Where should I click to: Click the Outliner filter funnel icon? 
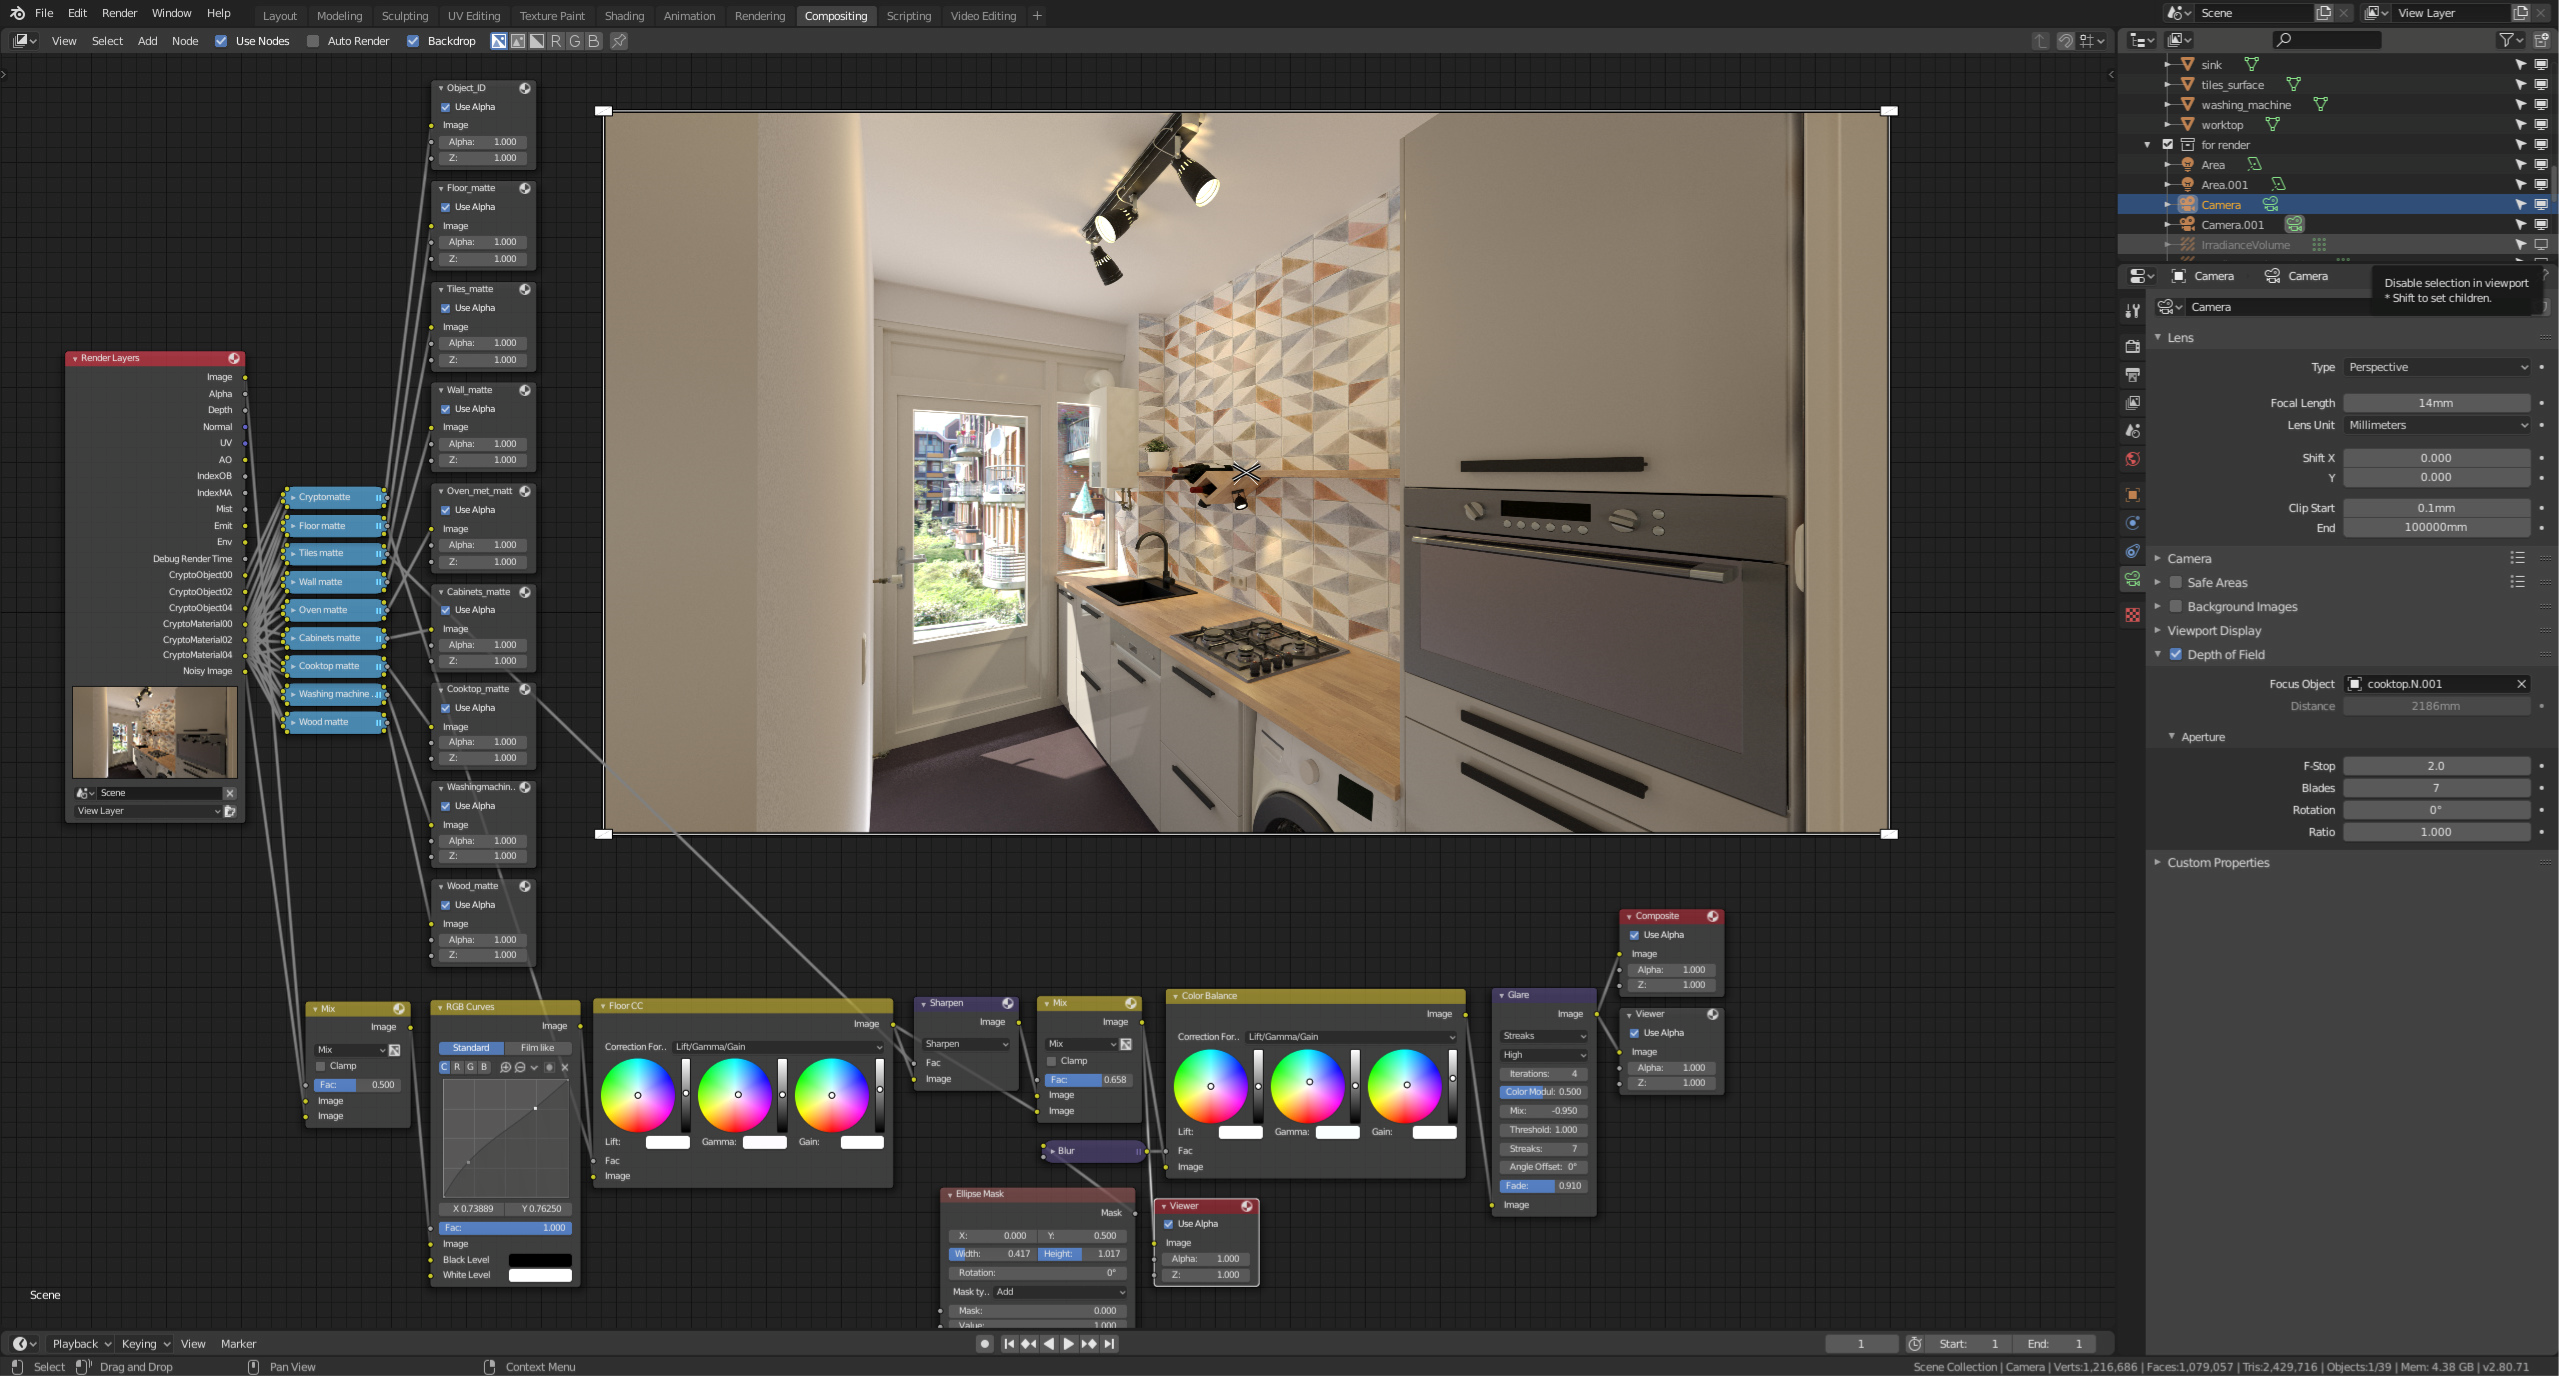(2506, 40)
